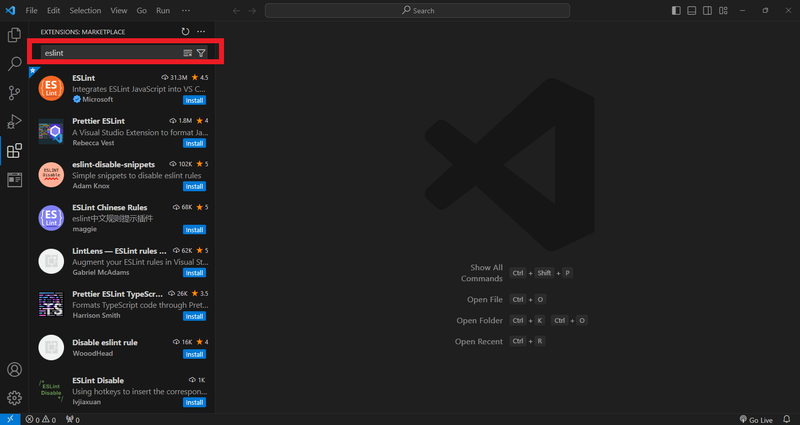This screenshot has width=800, height=425.
Task: Click the WooodHead publisher name
Action: click(93, 354)
